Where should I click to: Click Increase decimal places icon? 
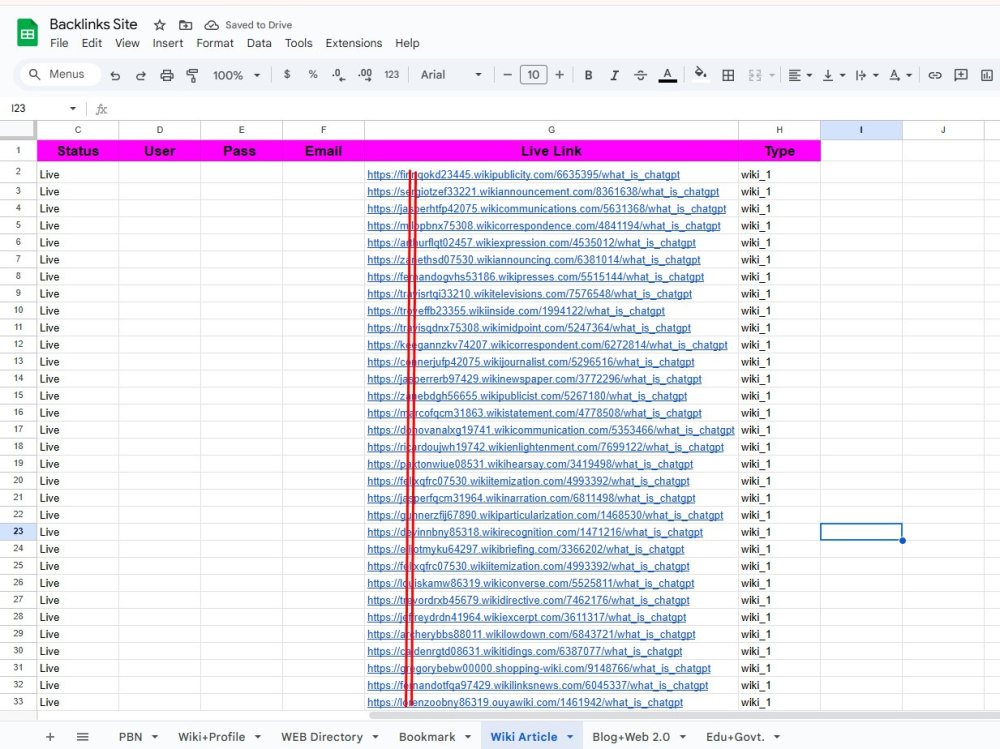365,75
